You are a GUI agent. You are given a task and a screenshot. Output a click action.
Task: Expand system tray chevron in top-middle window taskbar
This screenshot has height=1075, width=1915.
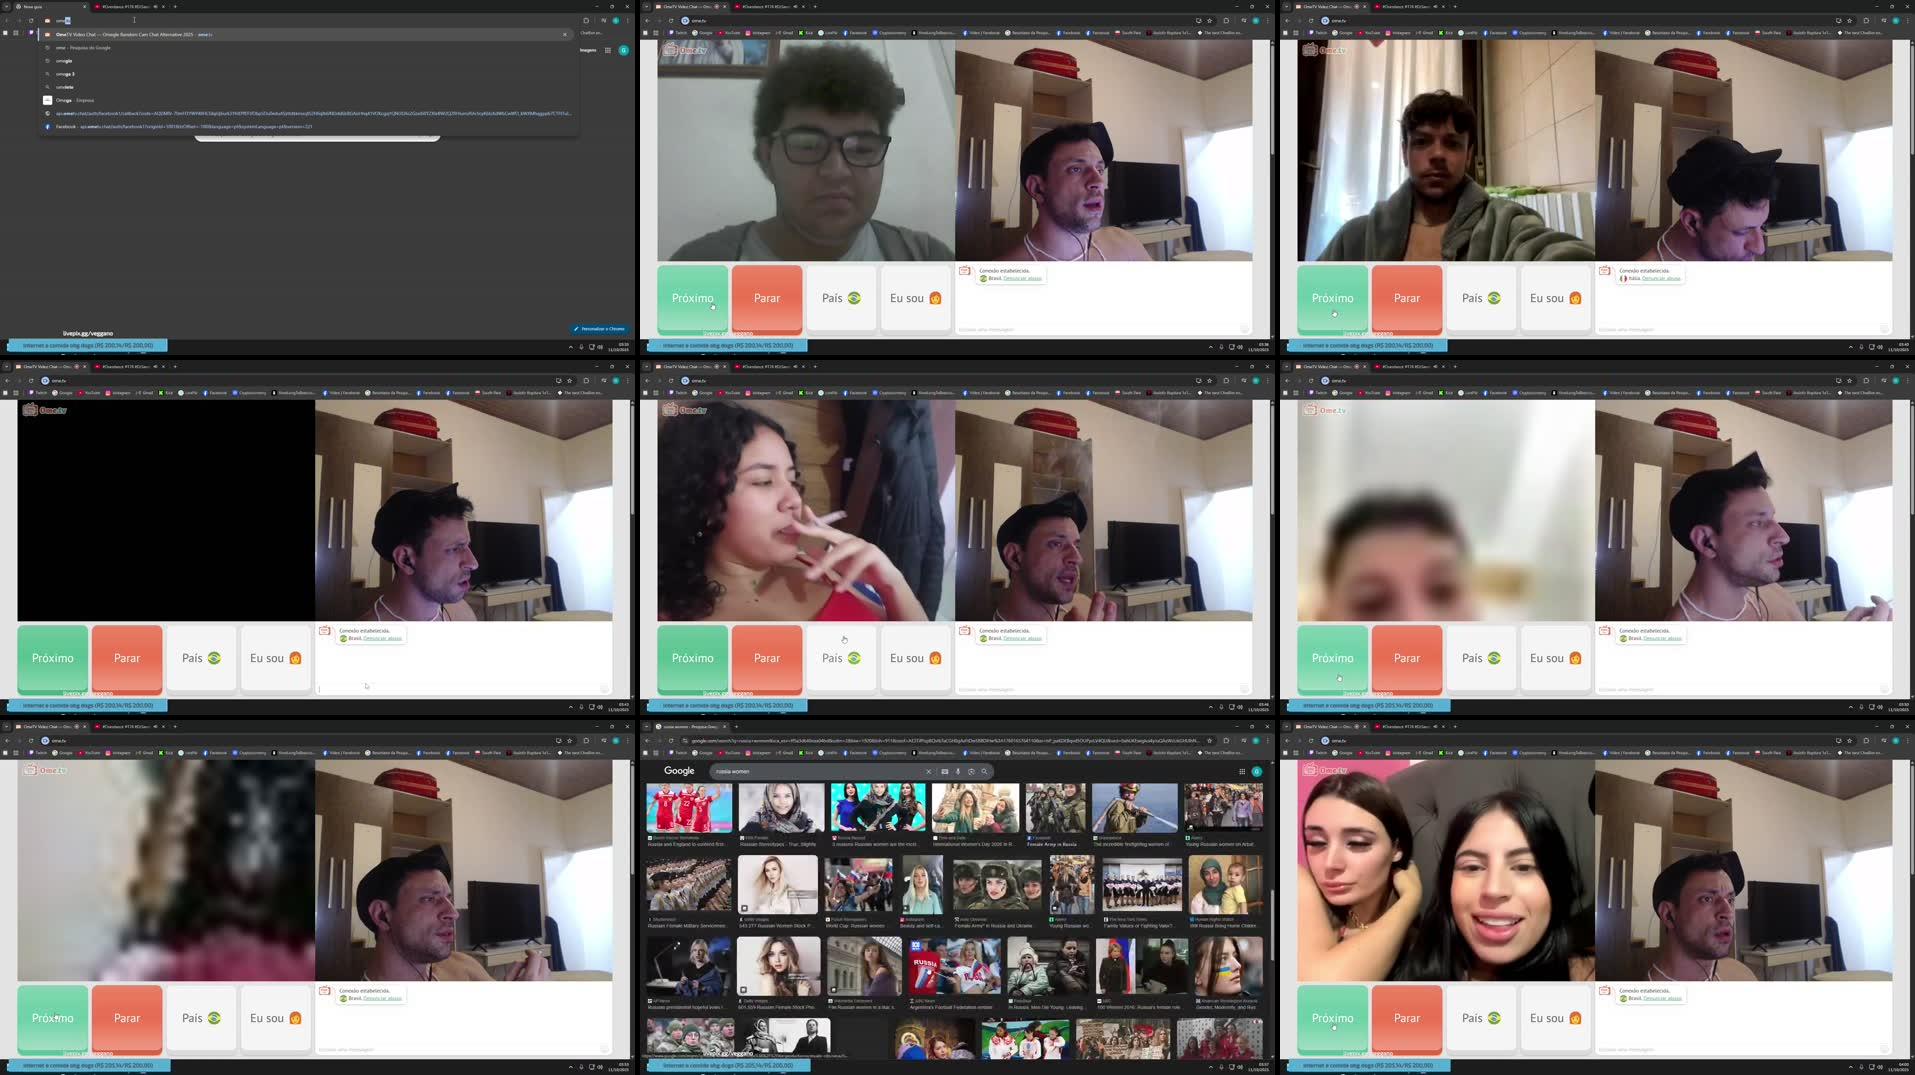(x=1211, y=347)
